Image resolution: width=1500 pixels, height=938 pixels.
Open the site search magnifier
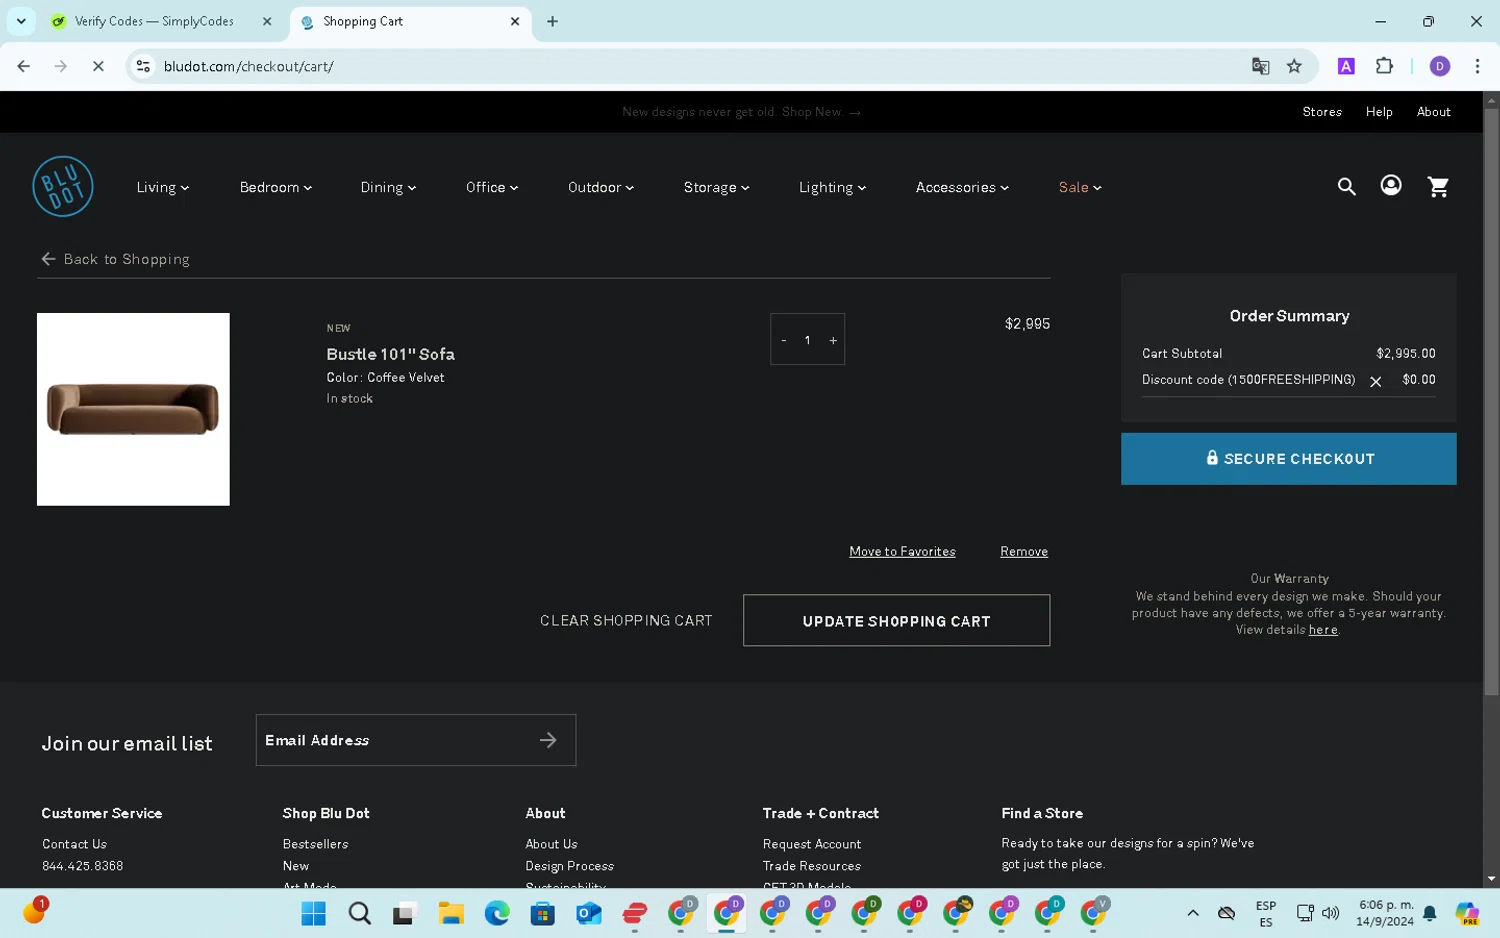[1346, 186]
